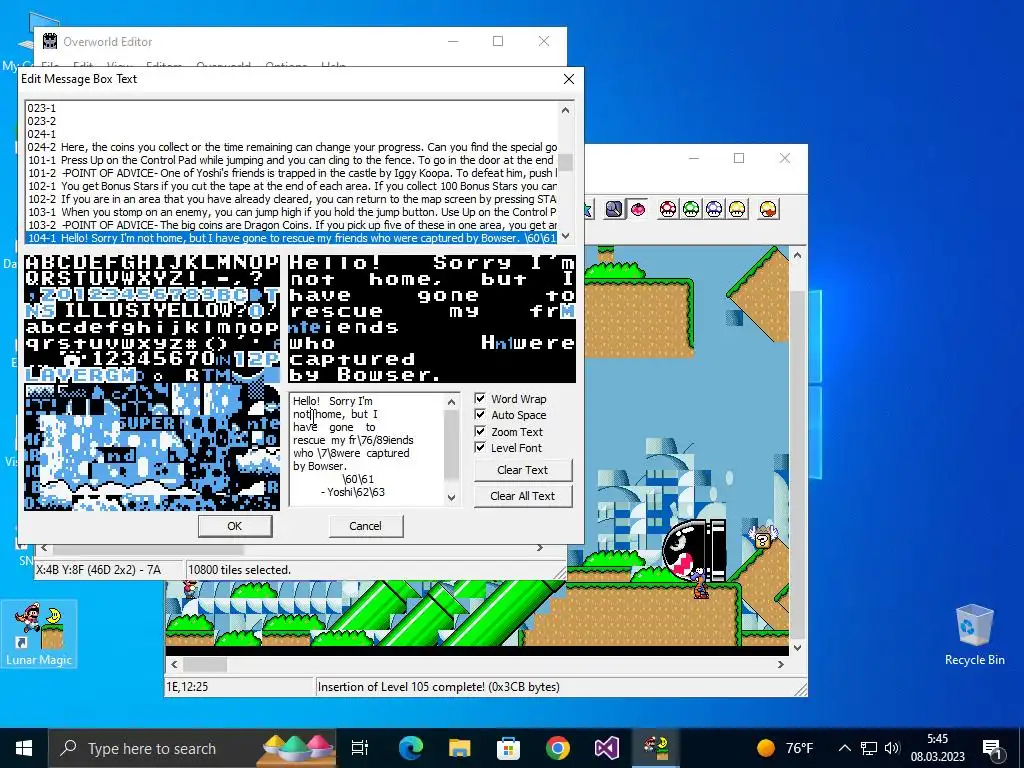1024x768 pixels.
Task: Open the weather widget showing 76°F
Action: click(x=785, y=748)
